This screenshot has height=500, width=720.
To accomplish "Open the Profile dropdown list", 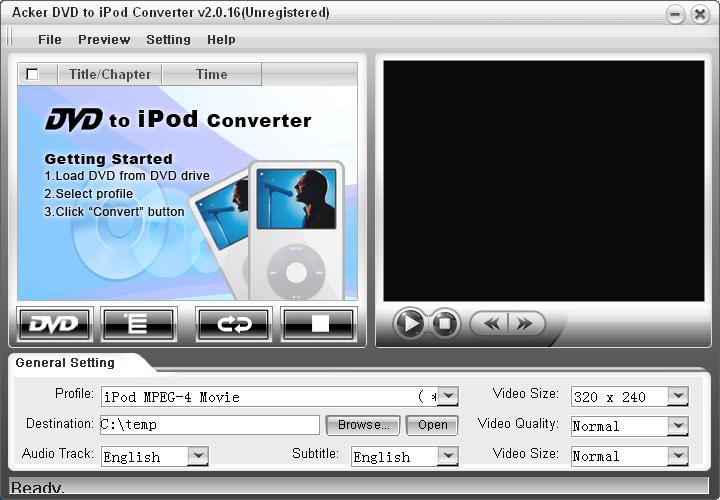I will click(448, 396).
